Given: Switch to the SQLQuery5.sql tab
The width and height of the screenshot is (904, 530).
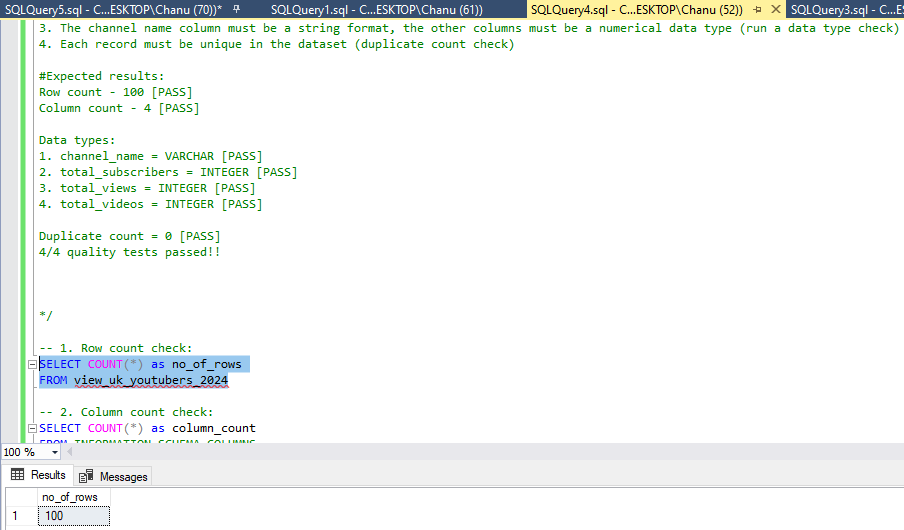Looking at the screenshot, I should tap(114, 9).
